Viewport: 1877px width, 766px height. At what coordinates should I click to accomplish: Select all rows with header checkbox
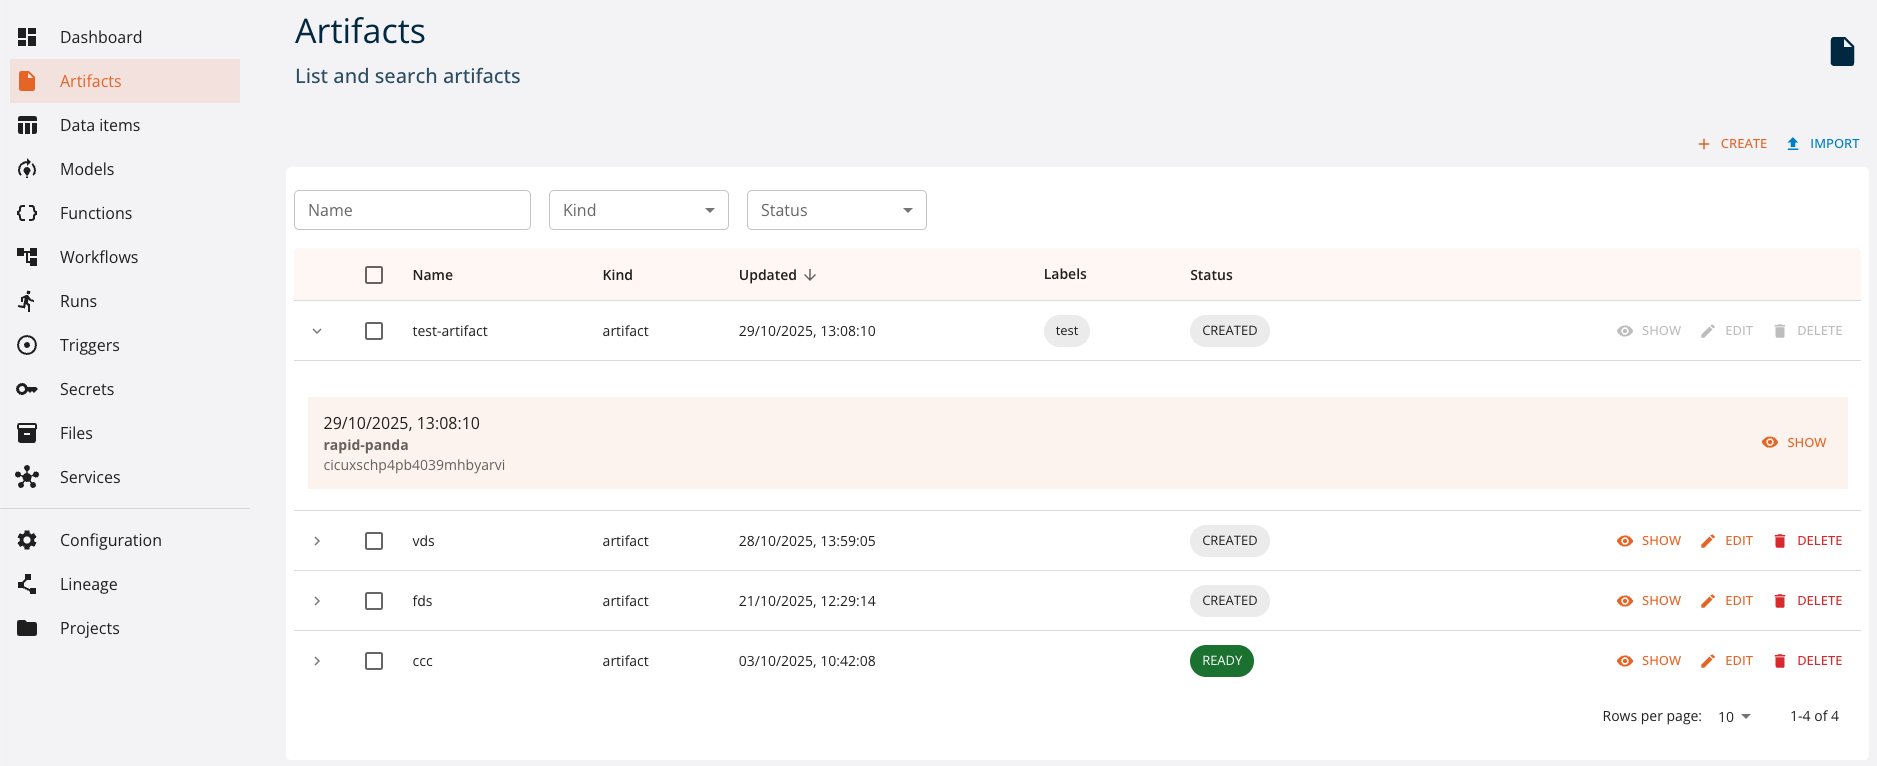pos(374,275)
